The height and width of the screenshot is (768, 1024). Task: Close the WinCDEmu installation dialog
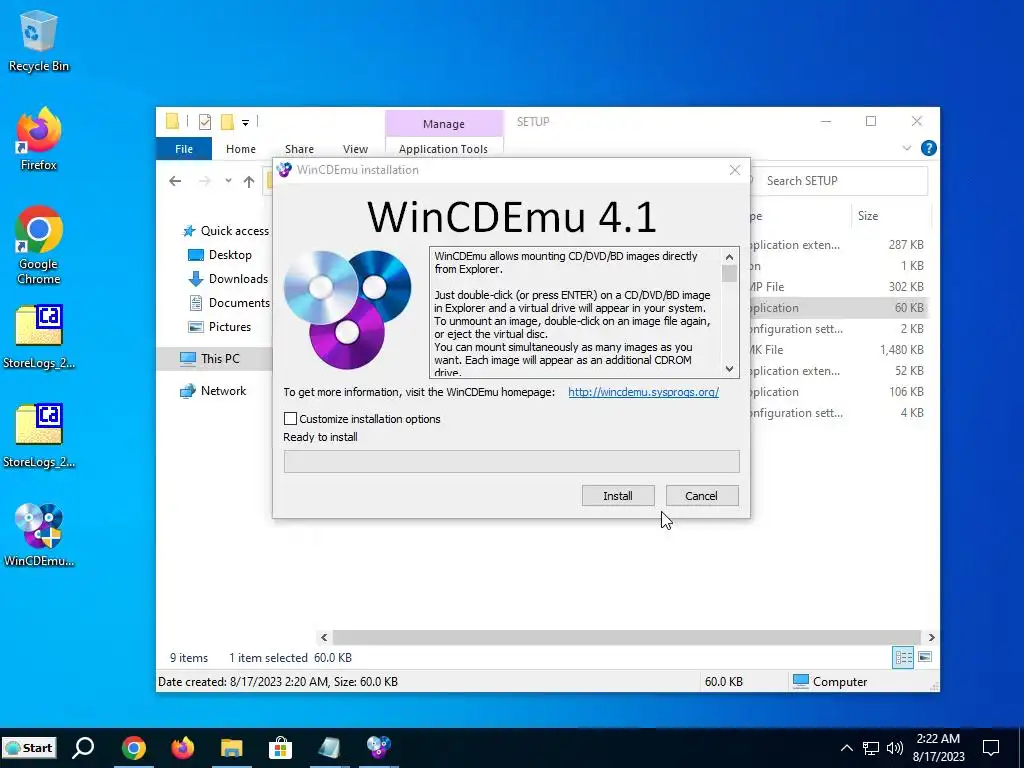tap(735, 170)
